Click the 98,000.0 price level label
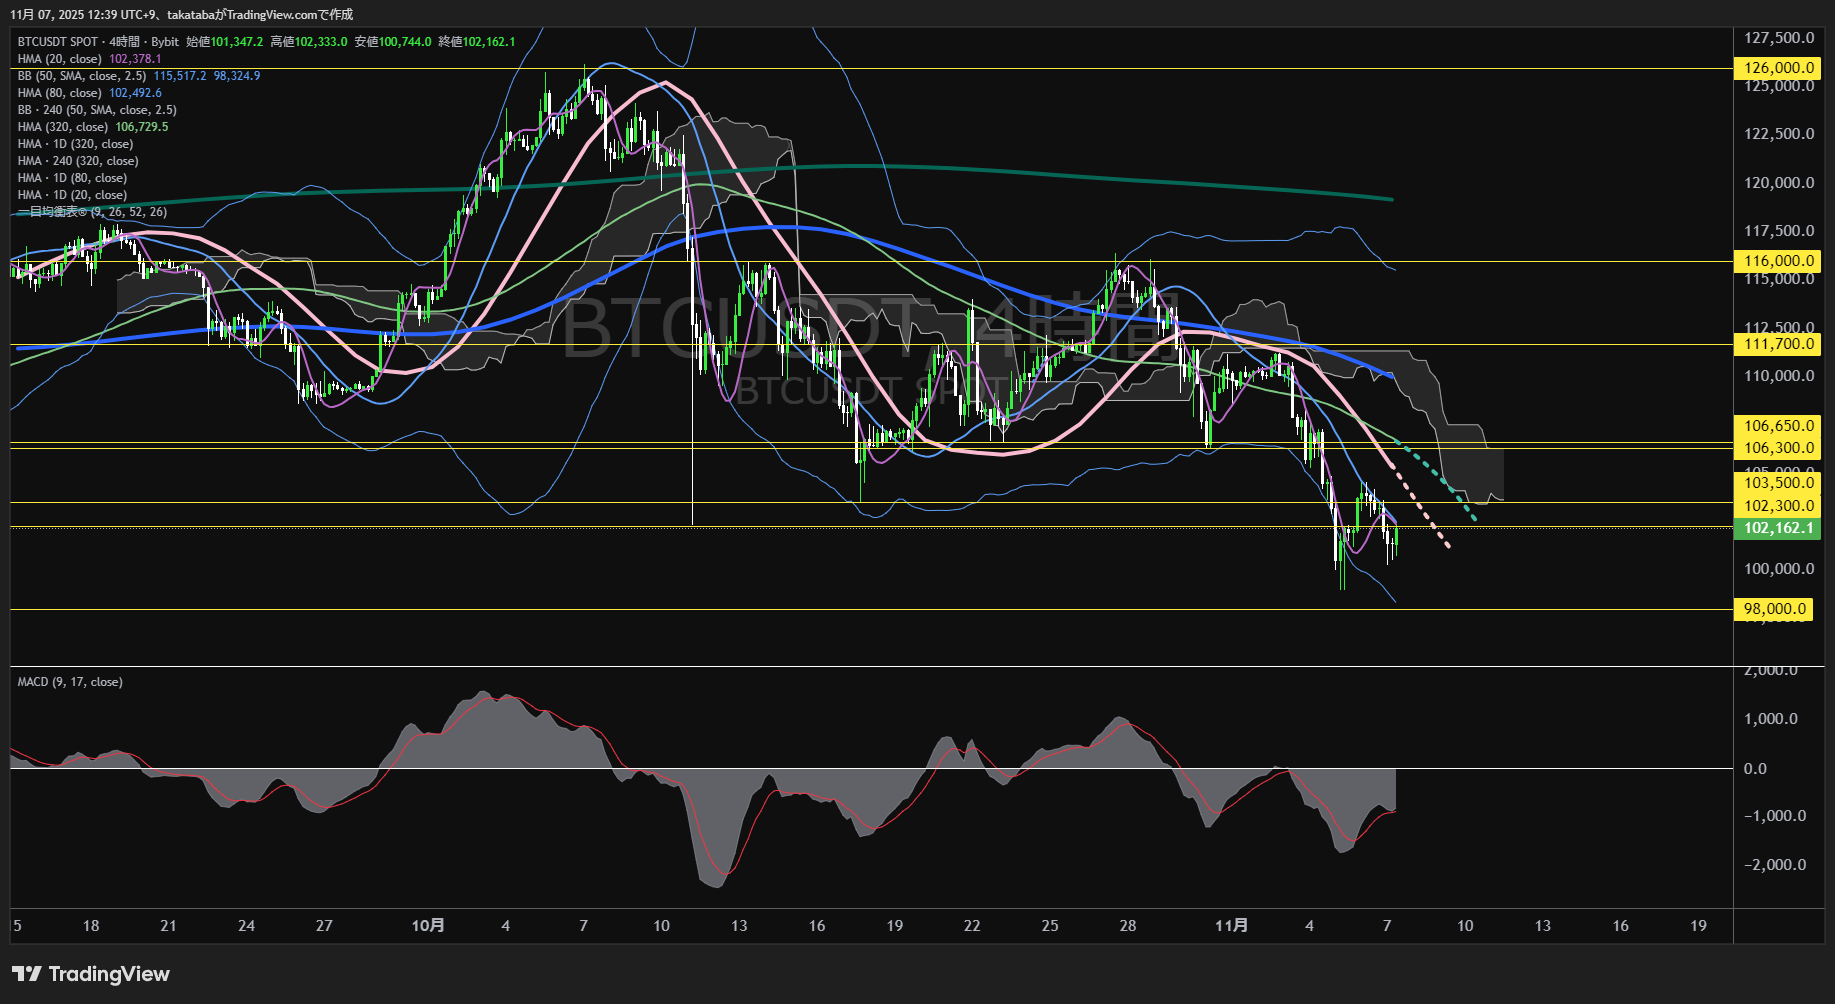The height and width of the screenshot is (1004, 1835). [x=1775, y=609]
